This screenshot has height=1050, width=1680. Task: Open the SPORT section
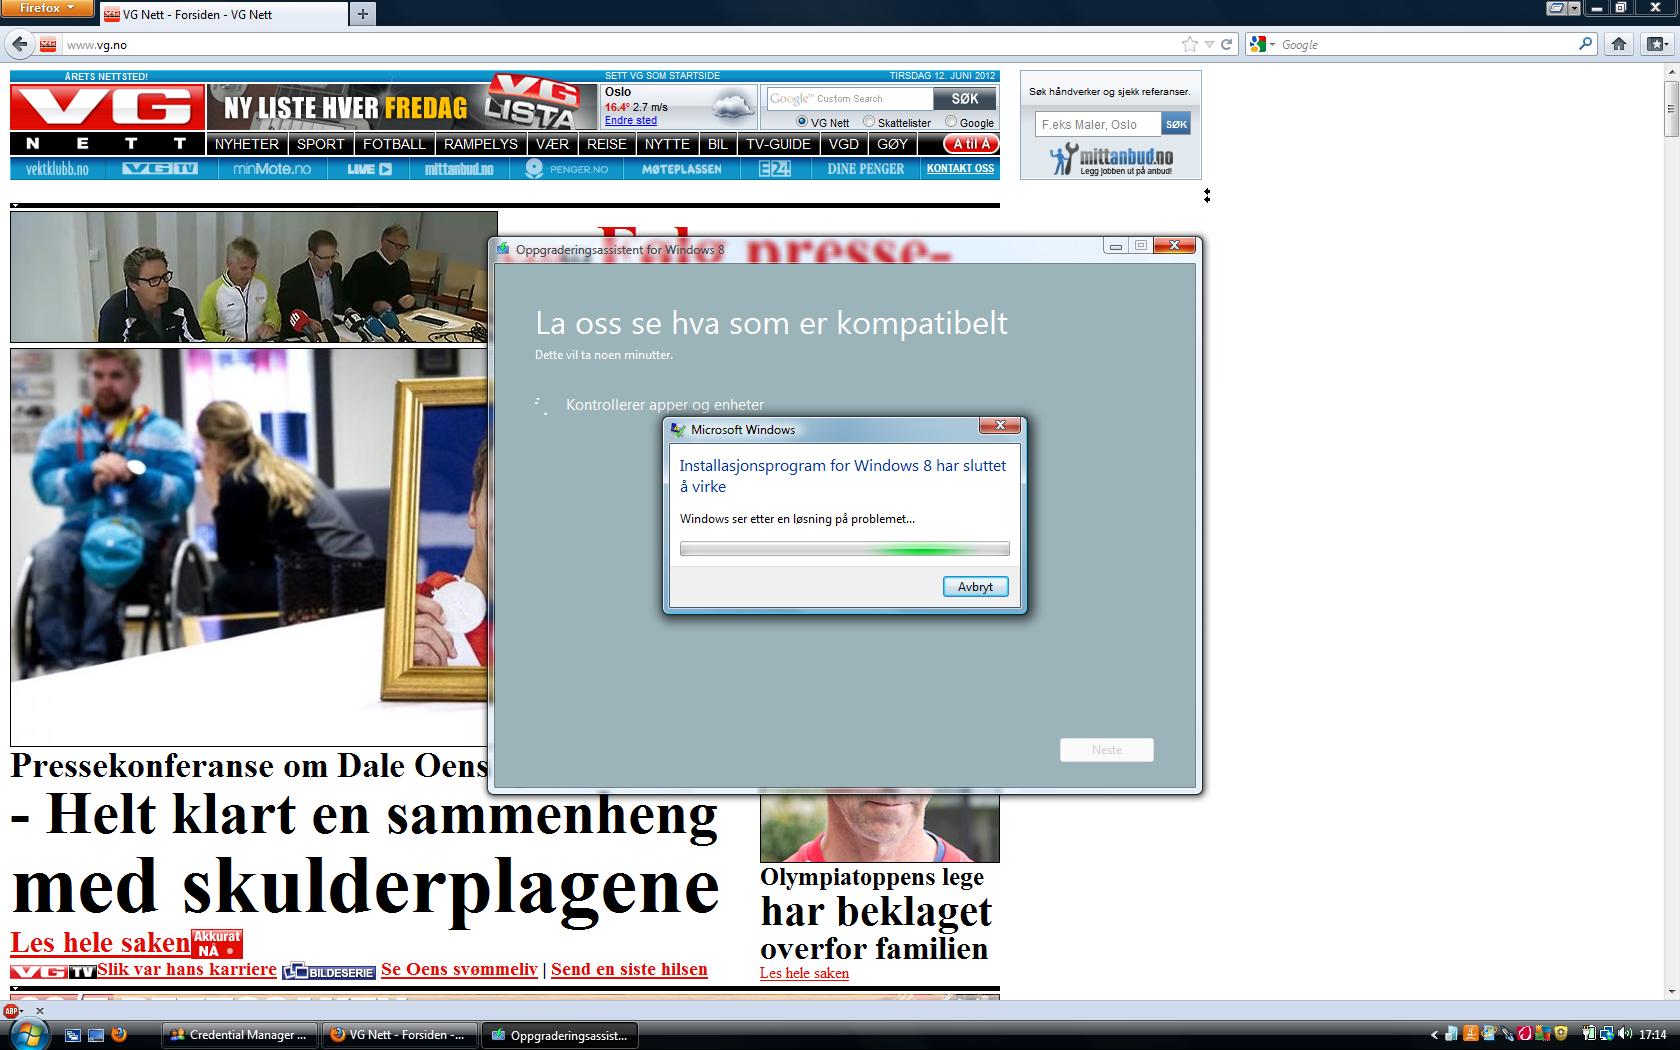[320, 144]
